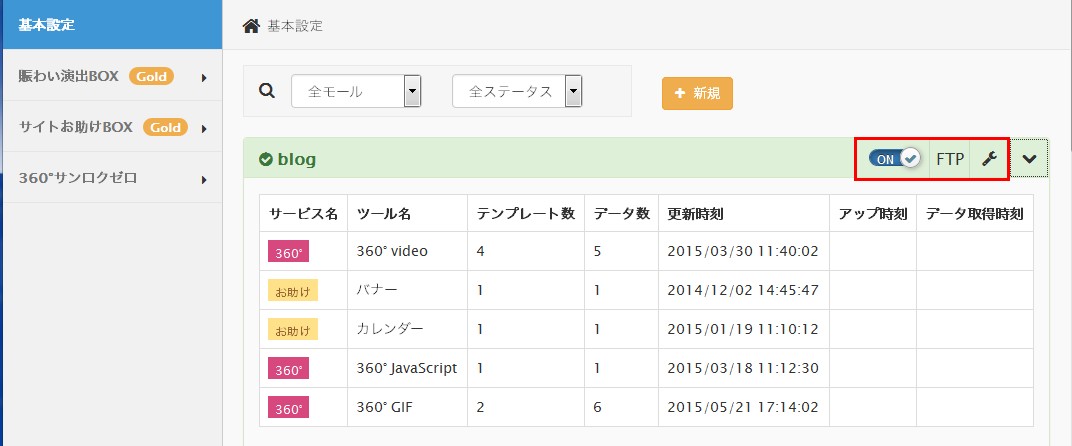Click the home icon in breadcrumb
This screenshot has width=1072, height=446.
[x=251, y=26]
